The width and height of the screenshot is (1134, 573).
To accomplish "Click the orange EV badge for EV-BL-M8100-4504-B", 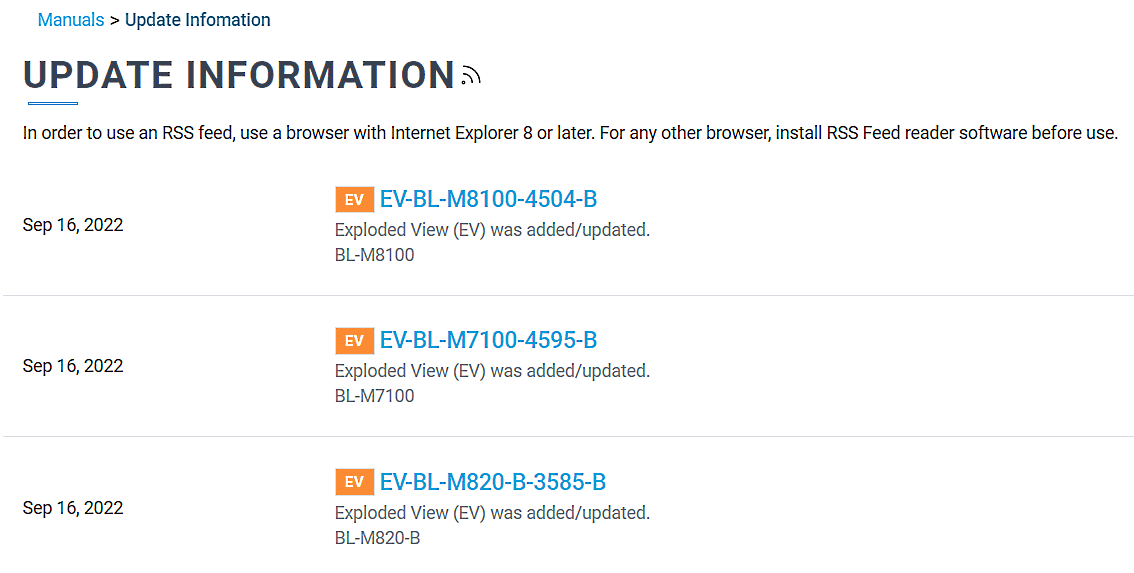I will click(354, 200).
